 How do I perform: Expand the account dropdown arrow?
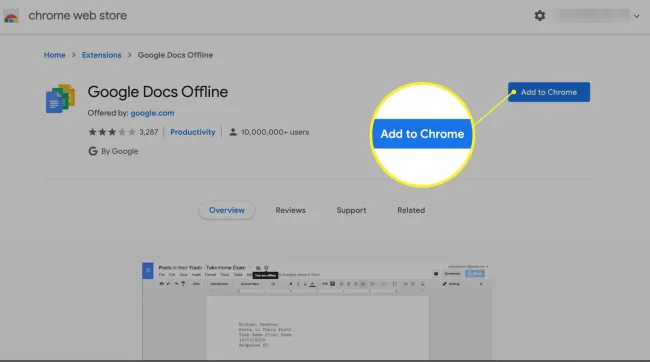[636, 16]
